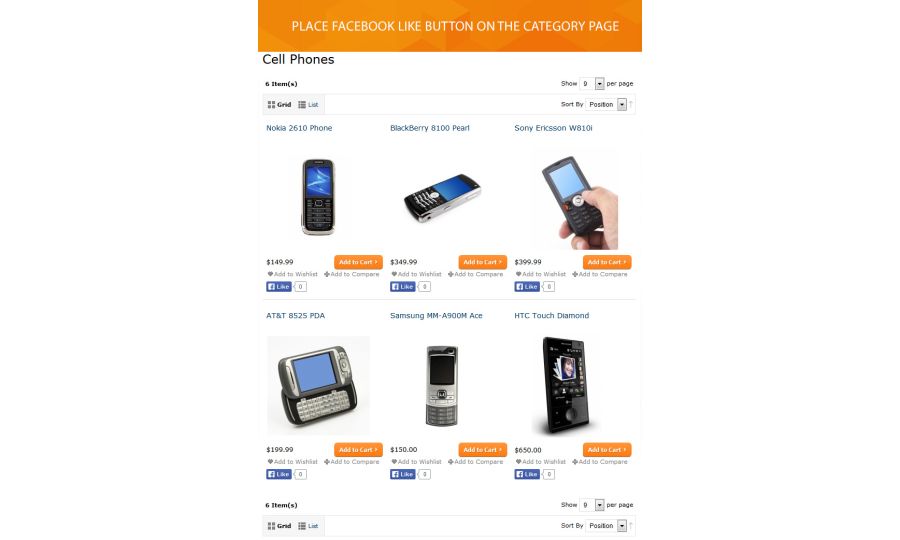Add Nokia 2610 Phone to Wishlist
900x540 pixels.
292,274
